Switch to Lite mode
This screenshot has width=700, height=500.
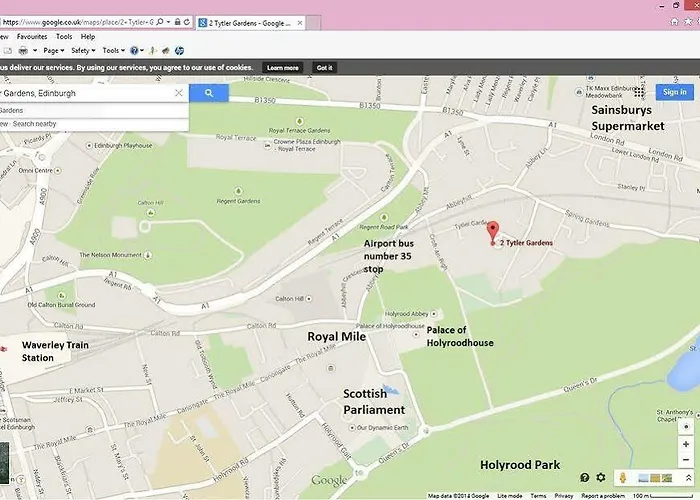(509, 496)
